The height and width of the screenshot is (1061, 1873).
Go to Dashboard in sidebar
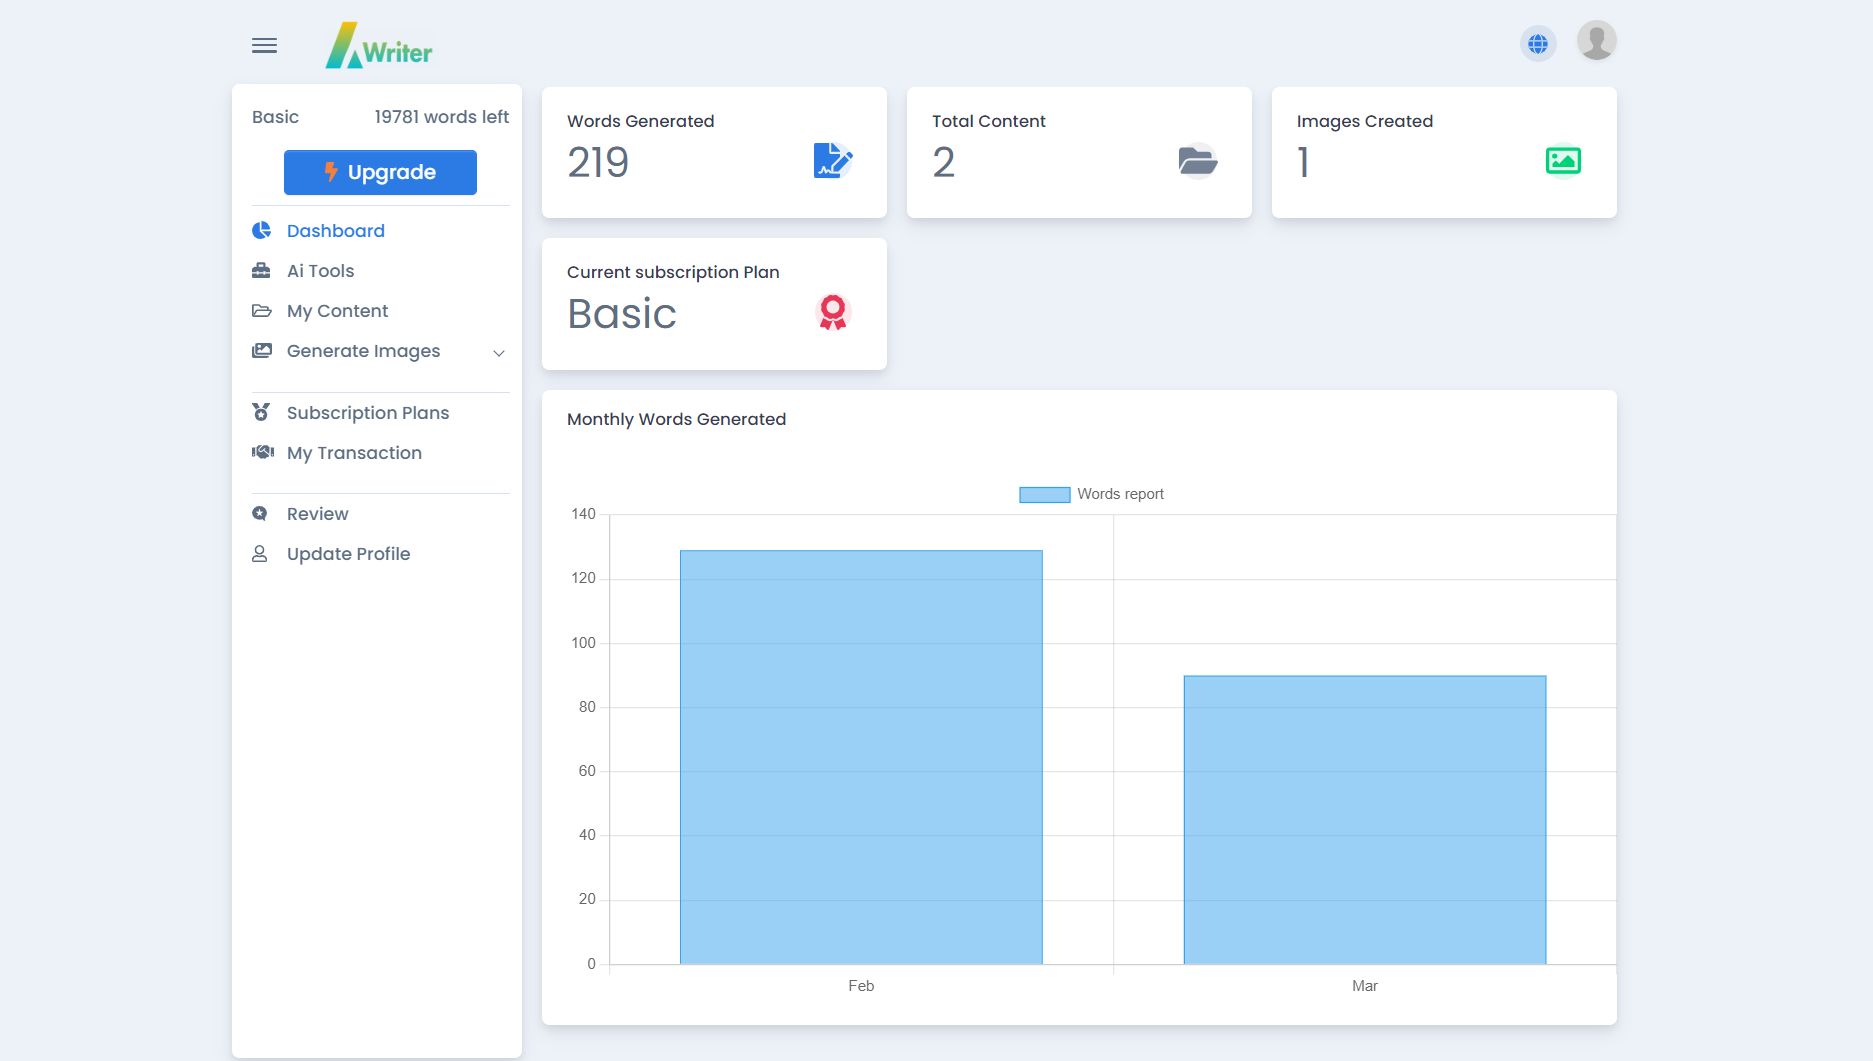[335, 231]
